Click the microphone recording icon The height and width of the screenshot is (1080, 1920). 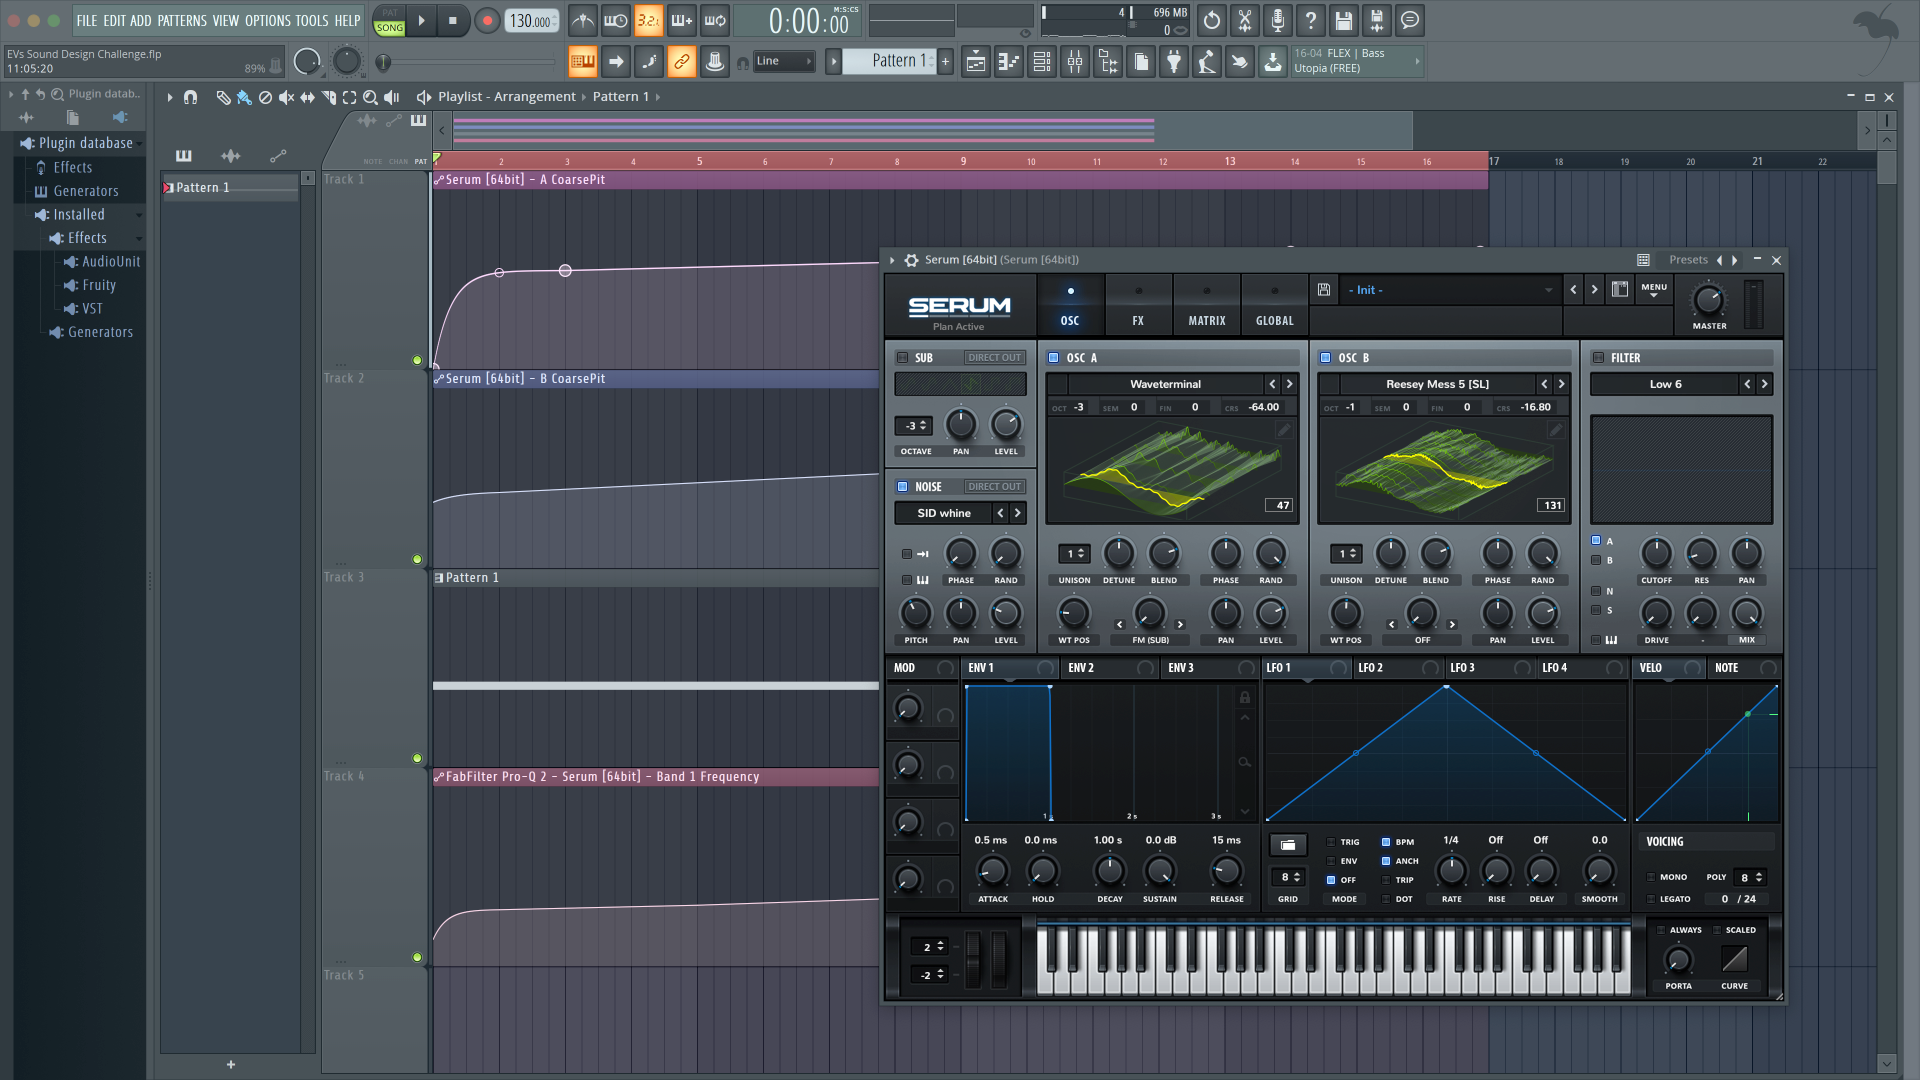[1278, 20]
